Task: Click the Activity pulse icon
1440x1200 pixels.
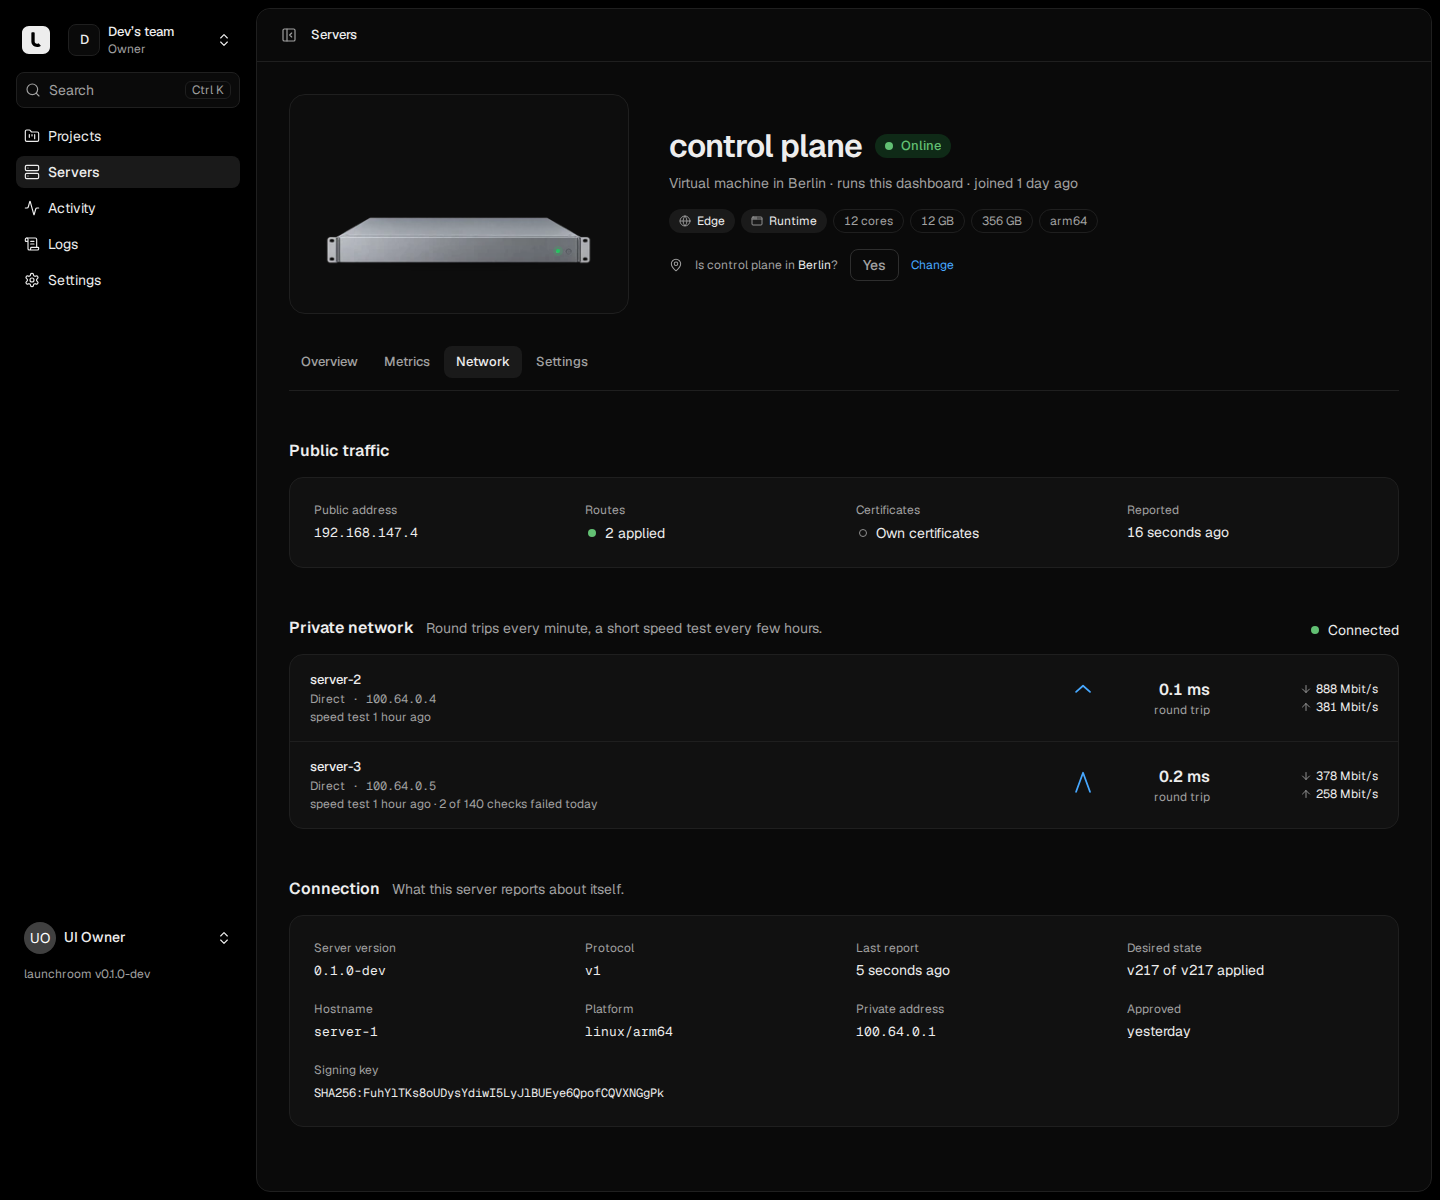Action: coord(32,208)
